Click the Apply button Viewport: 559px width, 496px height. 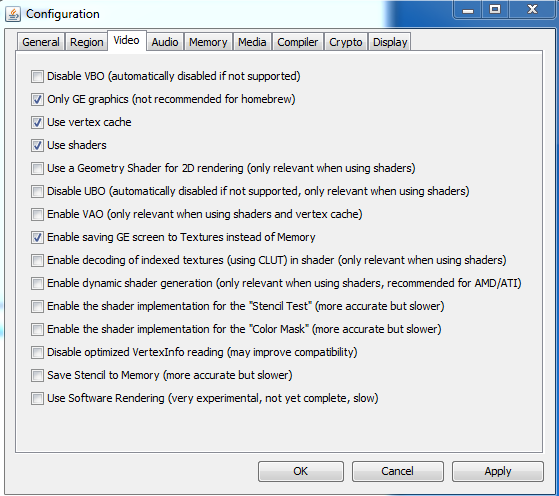click(x=498, y=471)
